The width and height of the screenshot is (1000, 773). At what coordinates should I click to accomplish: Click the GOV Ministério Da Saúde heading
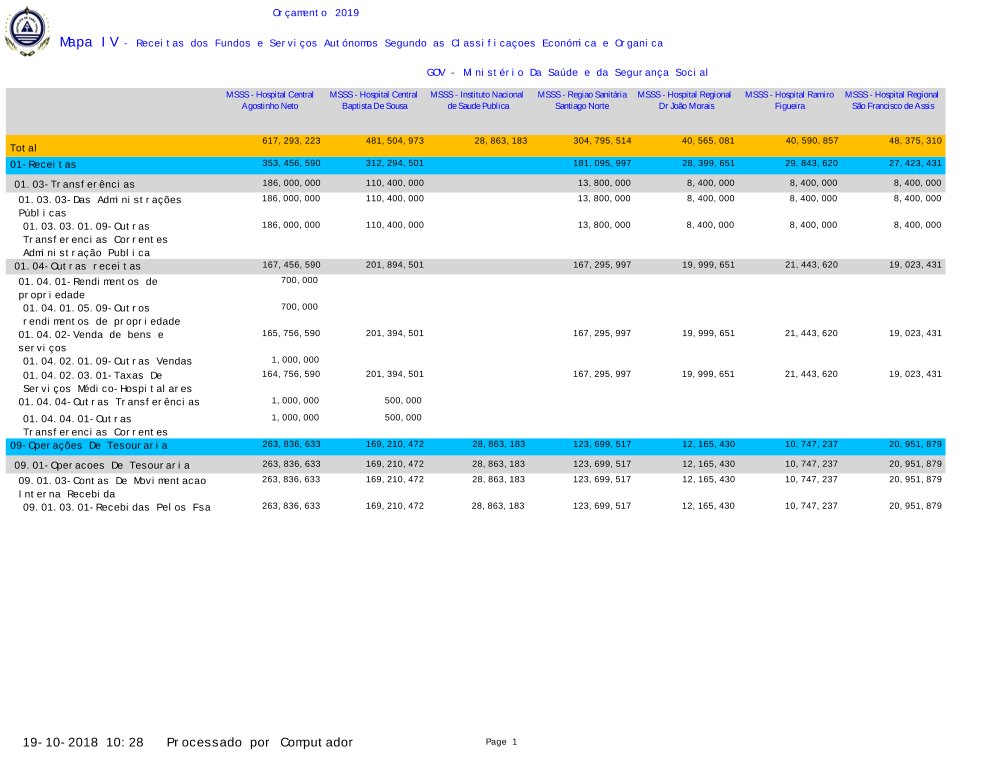pos(567,72)
